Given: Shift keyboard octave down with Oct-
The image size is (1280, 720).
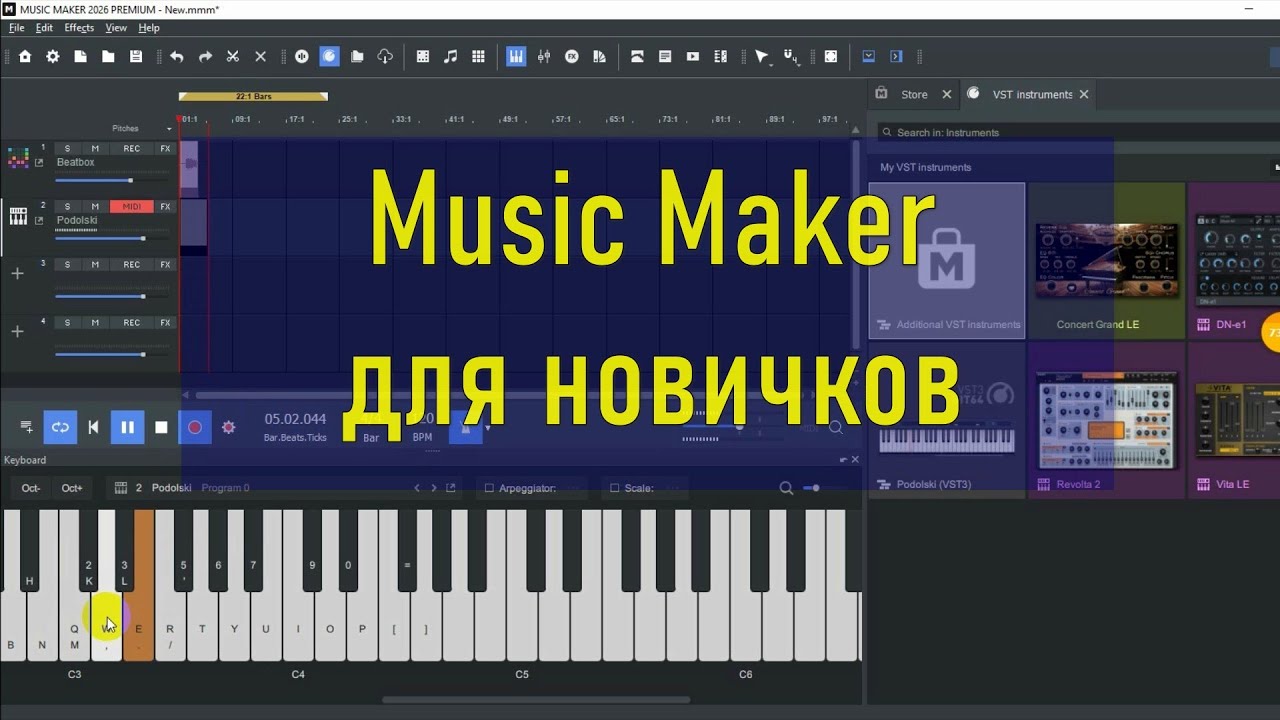Looking at the screenshot, I should coord(31,488).
